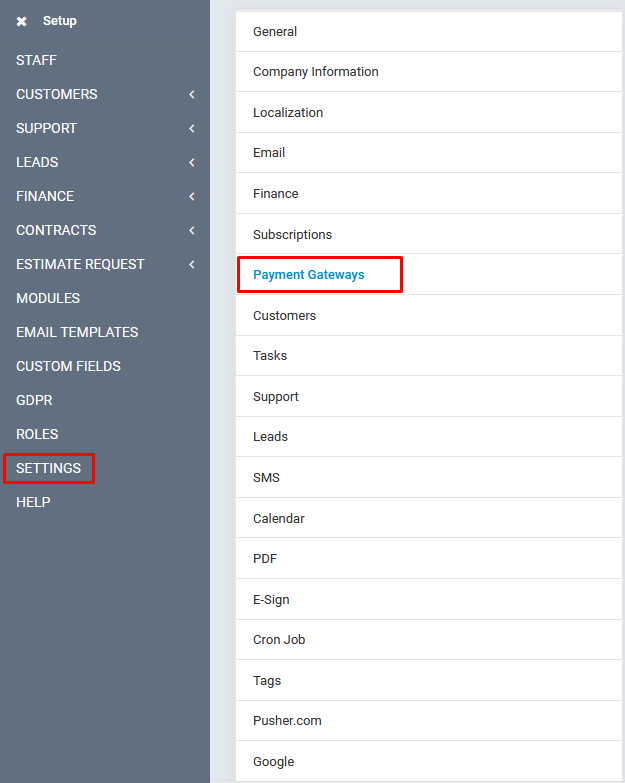Viewport: 625px width, 783px height.
Task: Go to Email Templates
Action: click(77, 332)
